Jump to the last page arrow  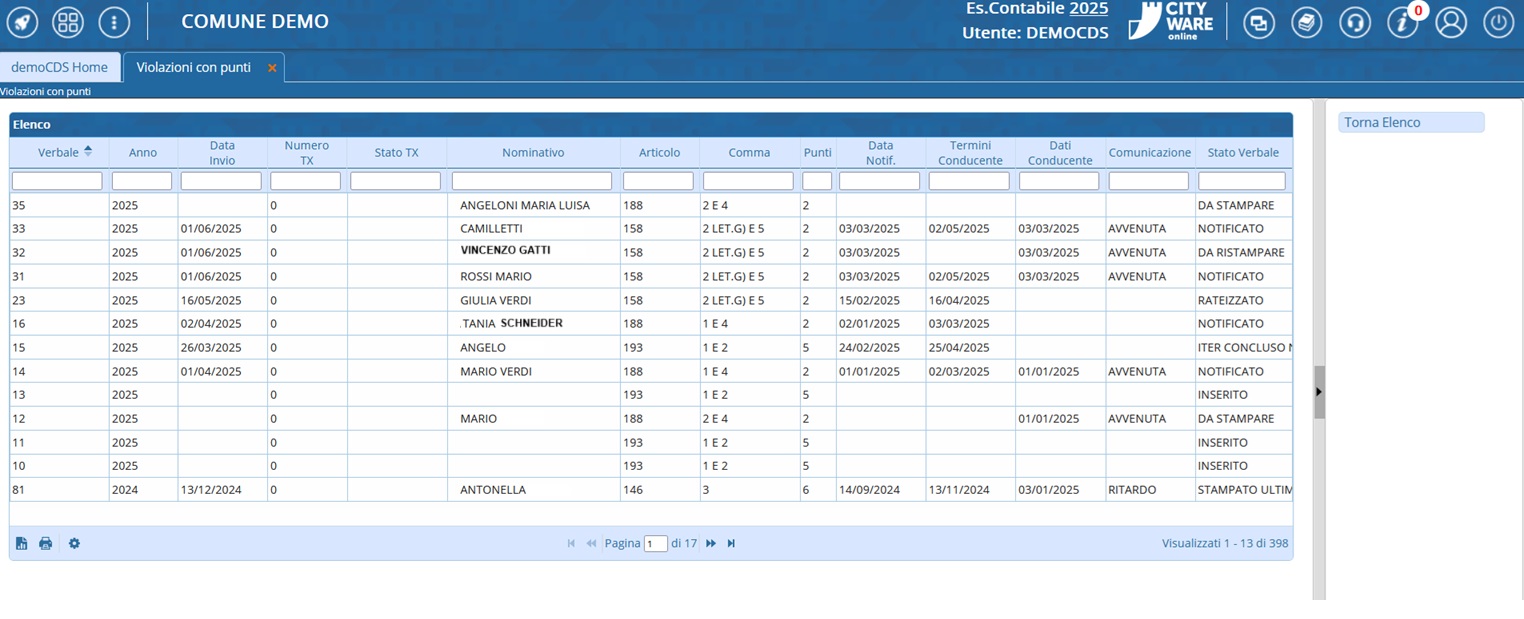pos(731,543)
